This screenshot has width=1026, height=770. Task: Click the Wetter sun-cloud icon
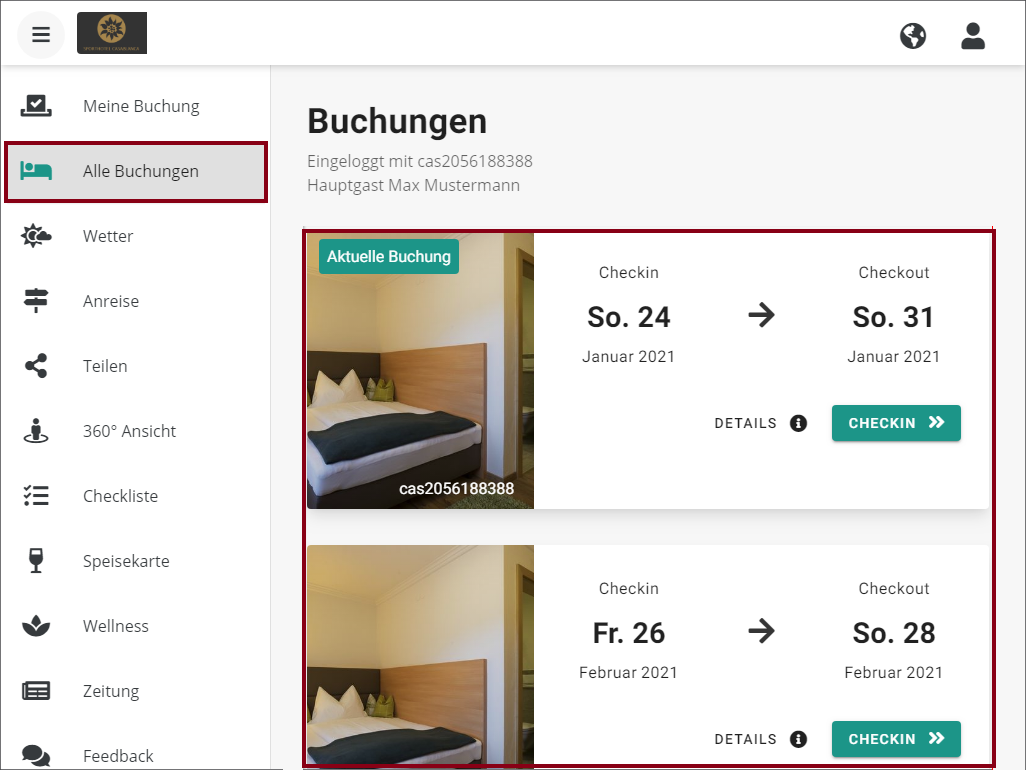click(x=36, y=236)
